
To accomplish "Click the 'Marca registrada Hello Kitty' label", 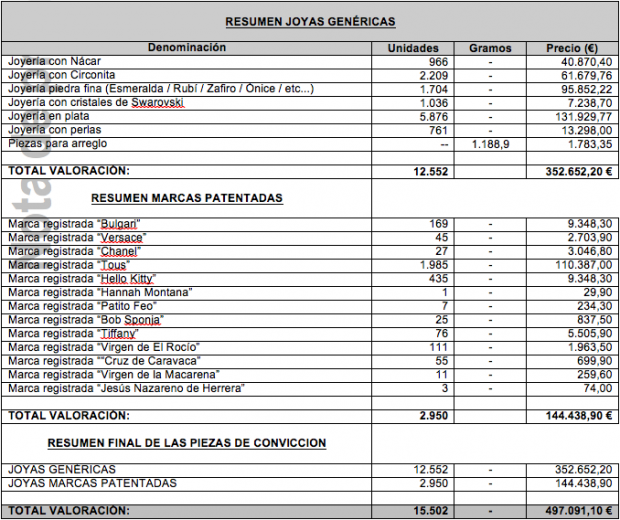I will (x=82, y=279).
